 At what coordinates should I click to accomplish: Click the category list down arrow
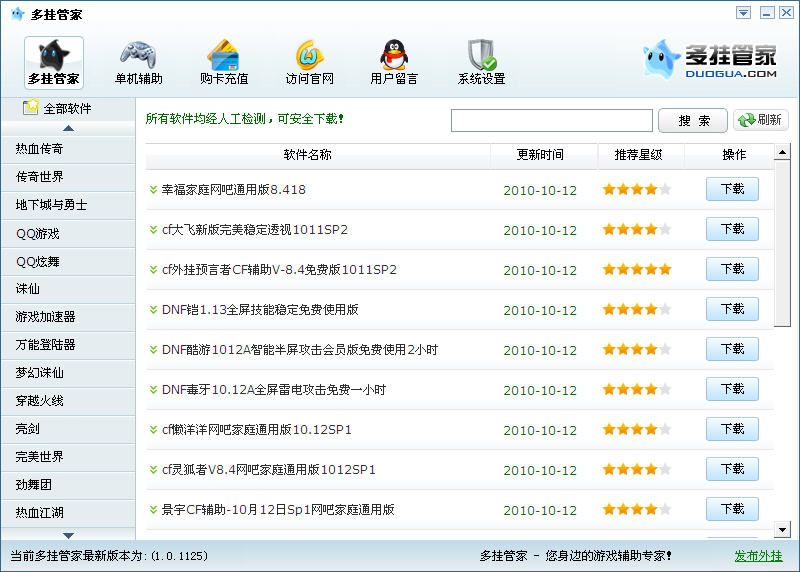click(x=68, y=535)
